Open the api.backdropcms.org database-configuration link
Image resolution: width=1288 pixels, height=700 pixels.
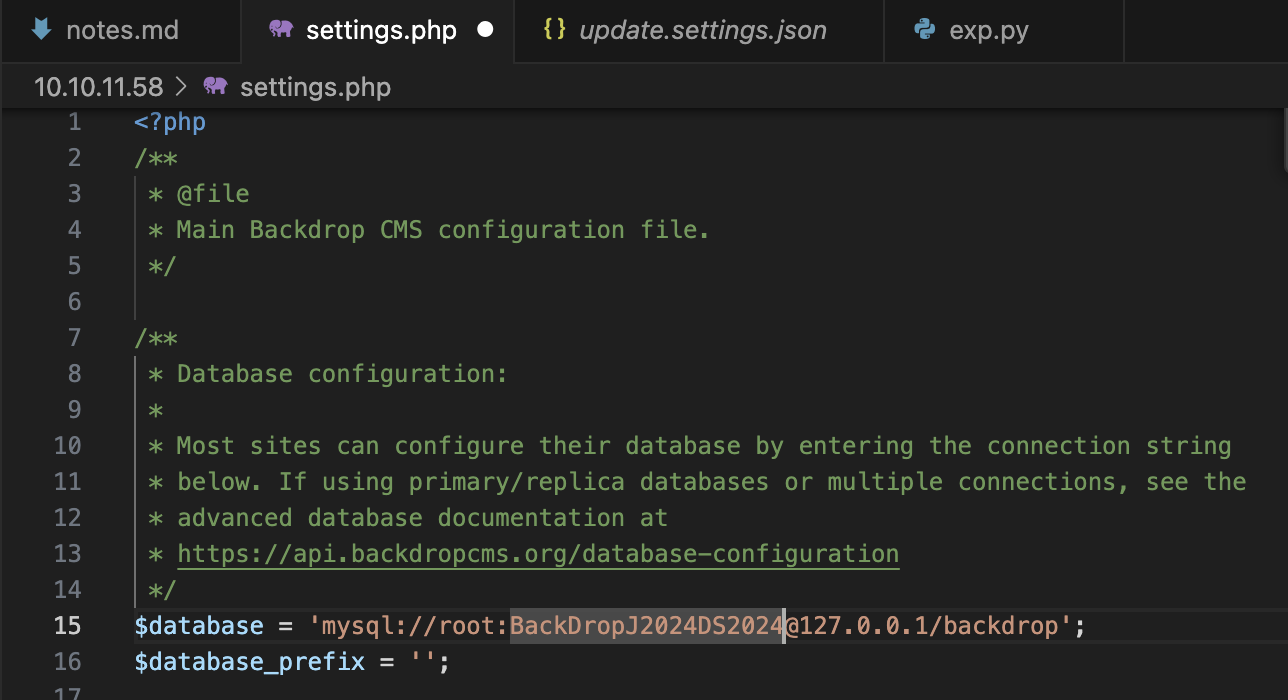[538, 554]
